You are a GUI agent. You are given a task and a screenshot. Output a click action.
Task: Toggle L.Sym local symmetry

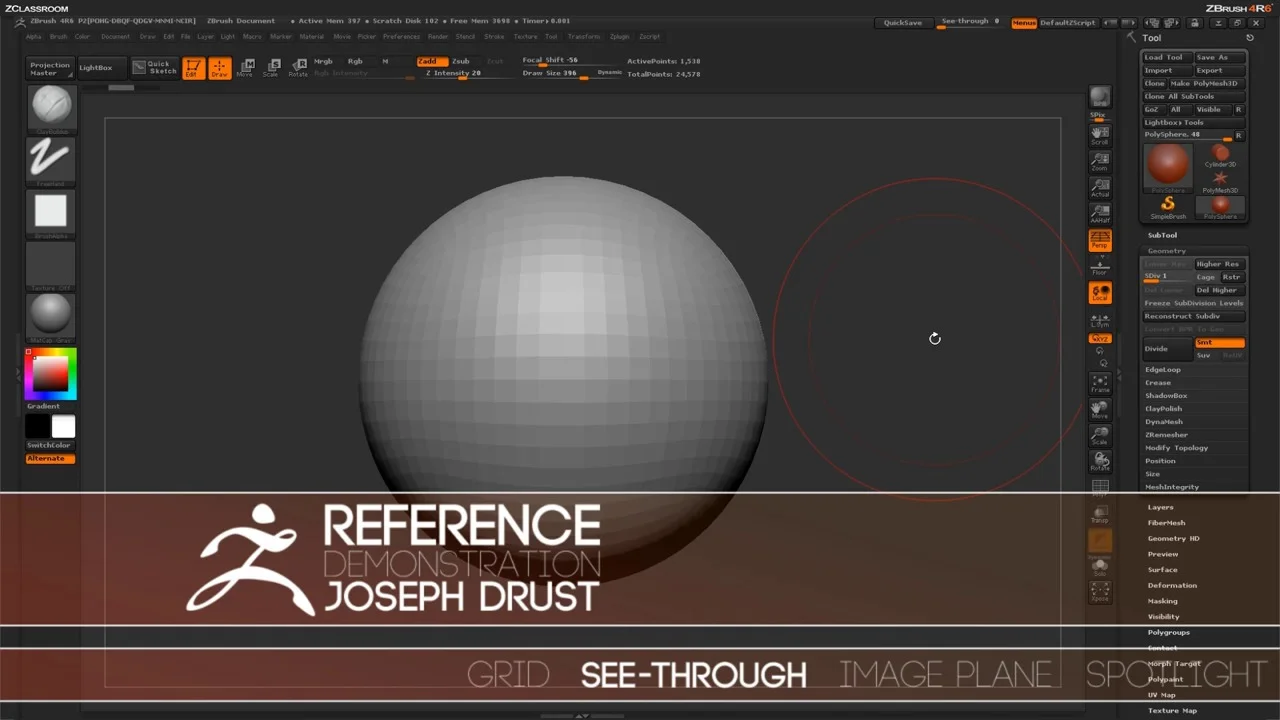click(1100, 319)
